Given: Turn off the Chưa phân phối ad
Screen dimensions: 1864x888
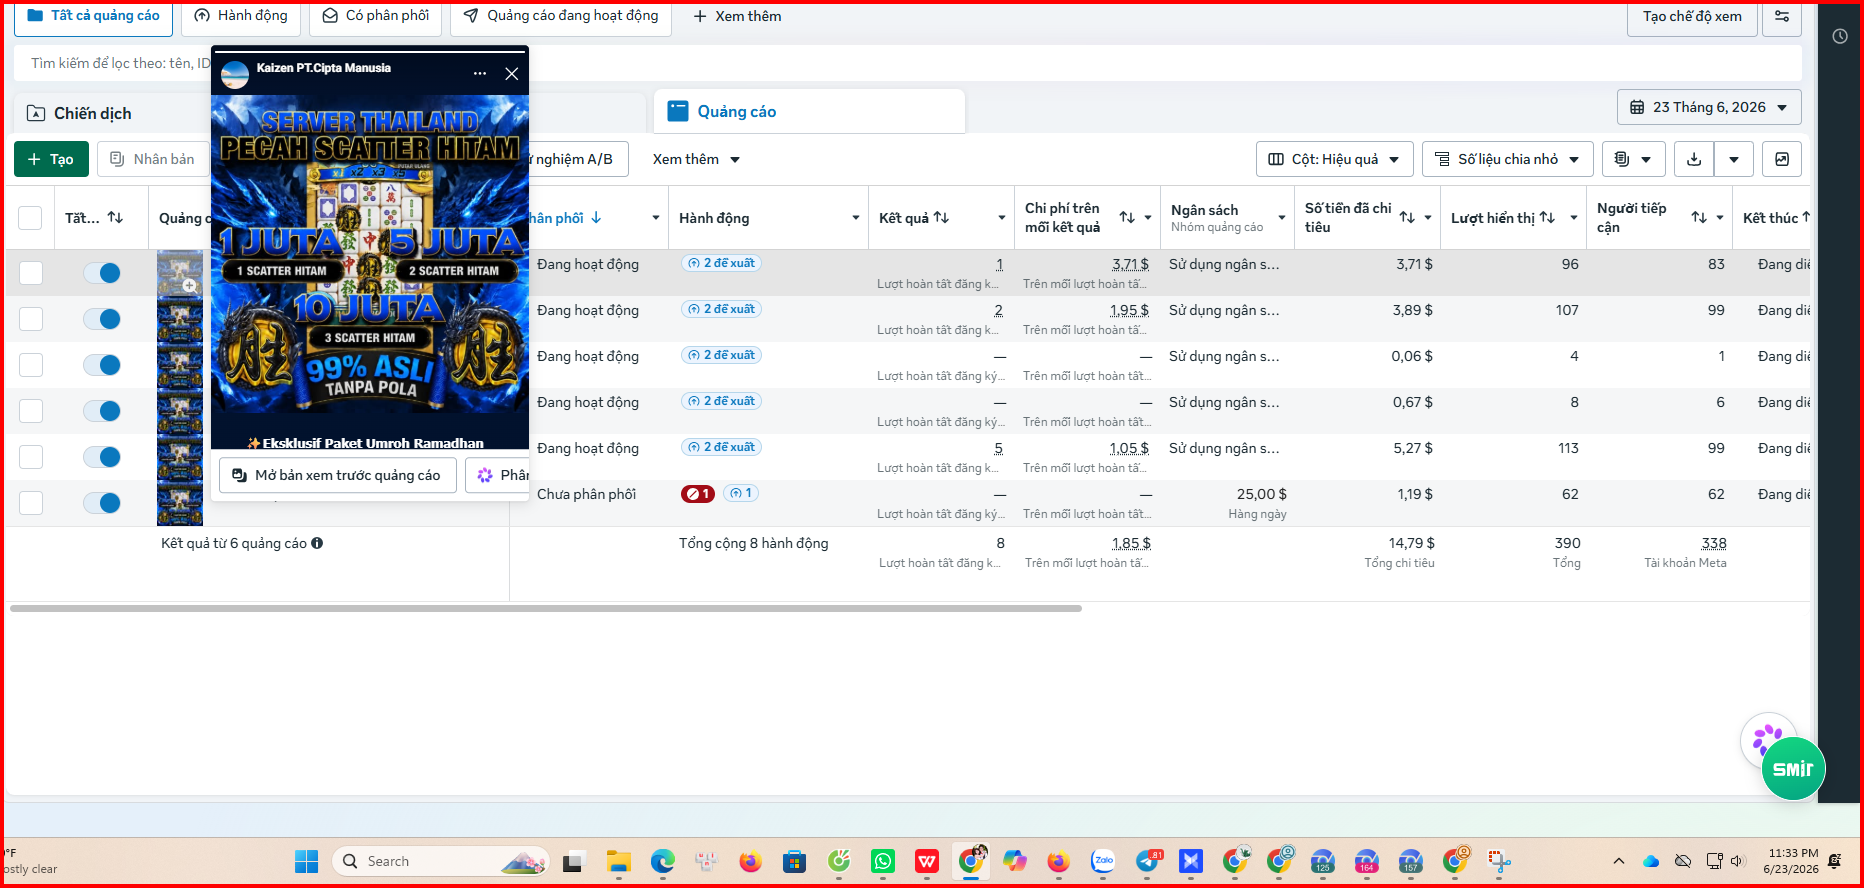Looking at the screenshot, I should pyautogui.click(x=102, y=503).
